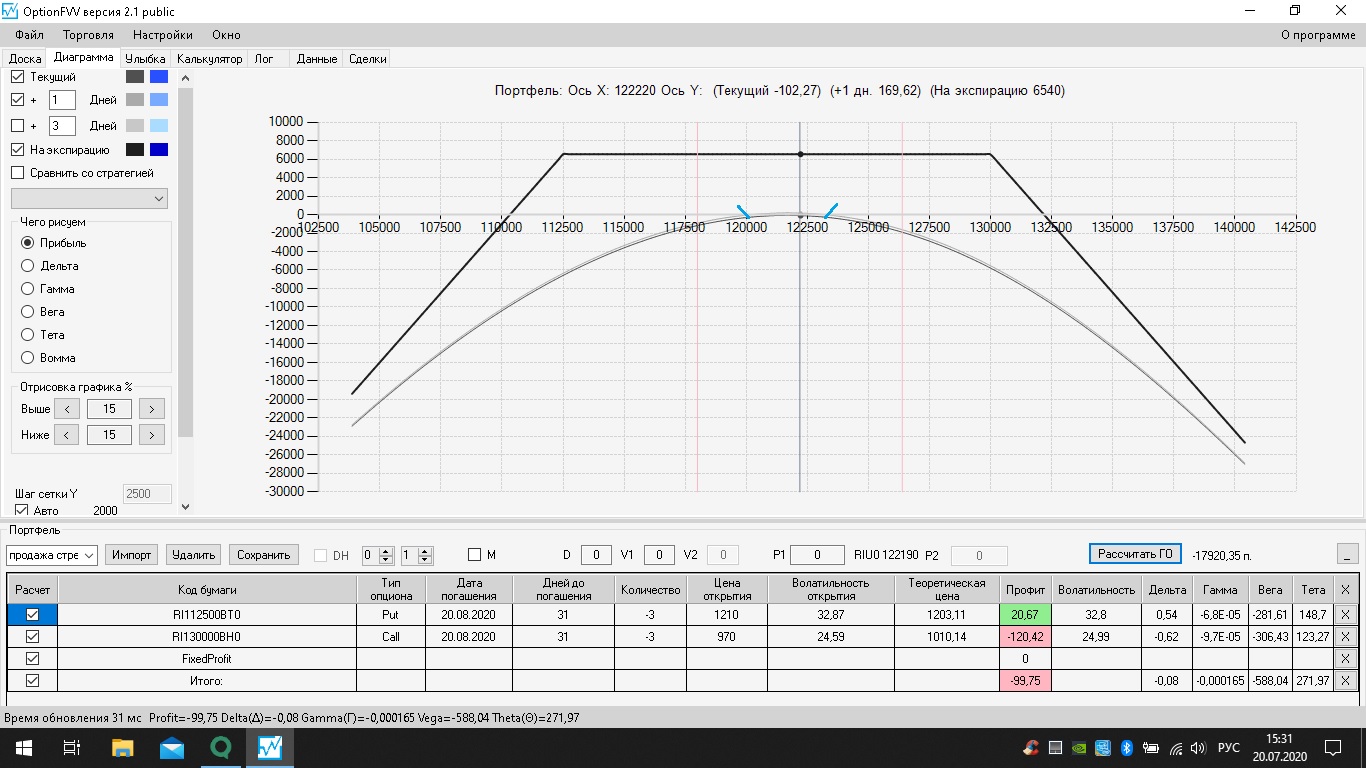
Task: Click the volume speaker icon
Action: [x=1198, y=747]
